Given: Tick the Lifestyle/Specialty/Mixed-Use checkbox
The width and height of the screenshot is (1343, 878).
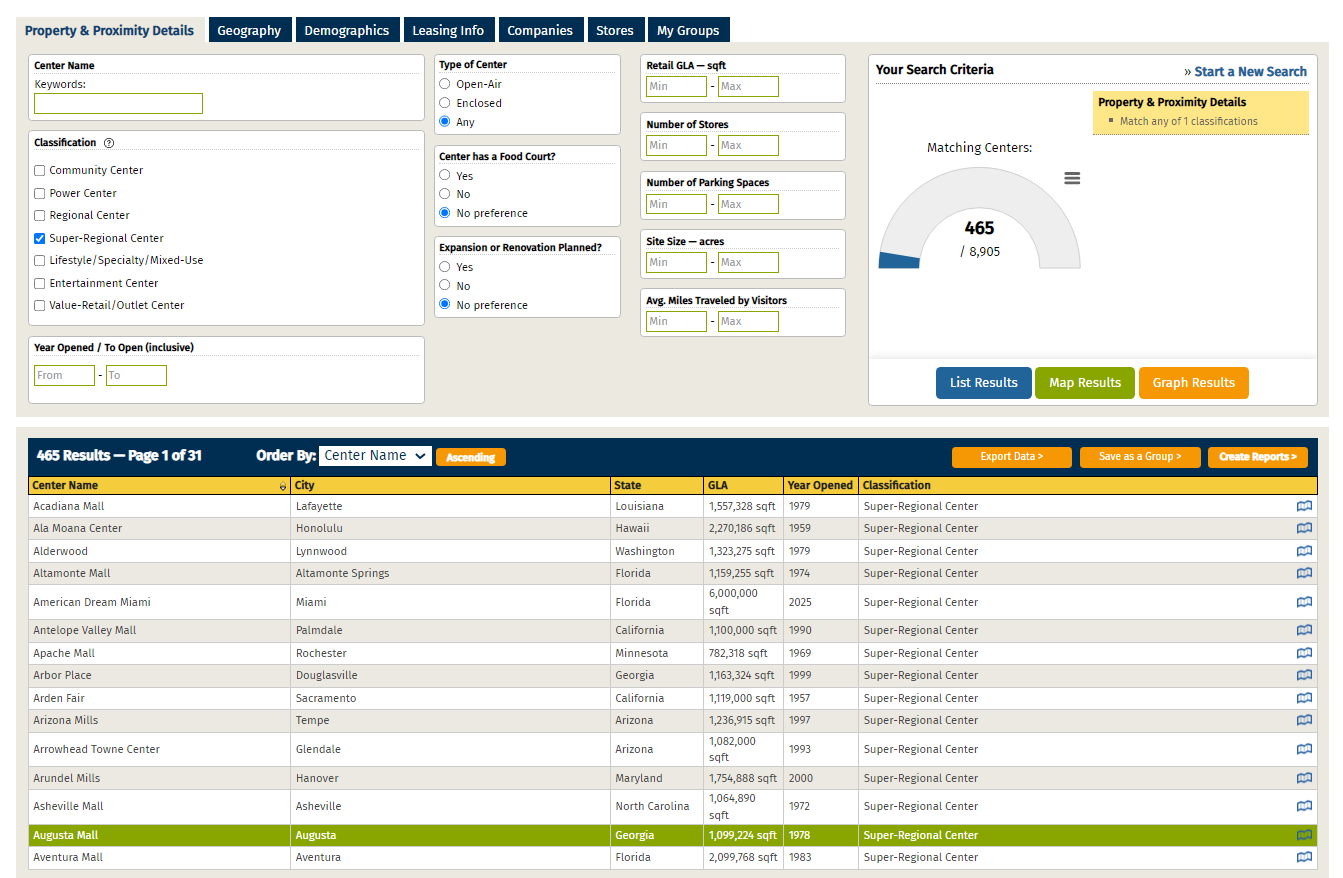Looking at the screenshot, I should (40, 261).
